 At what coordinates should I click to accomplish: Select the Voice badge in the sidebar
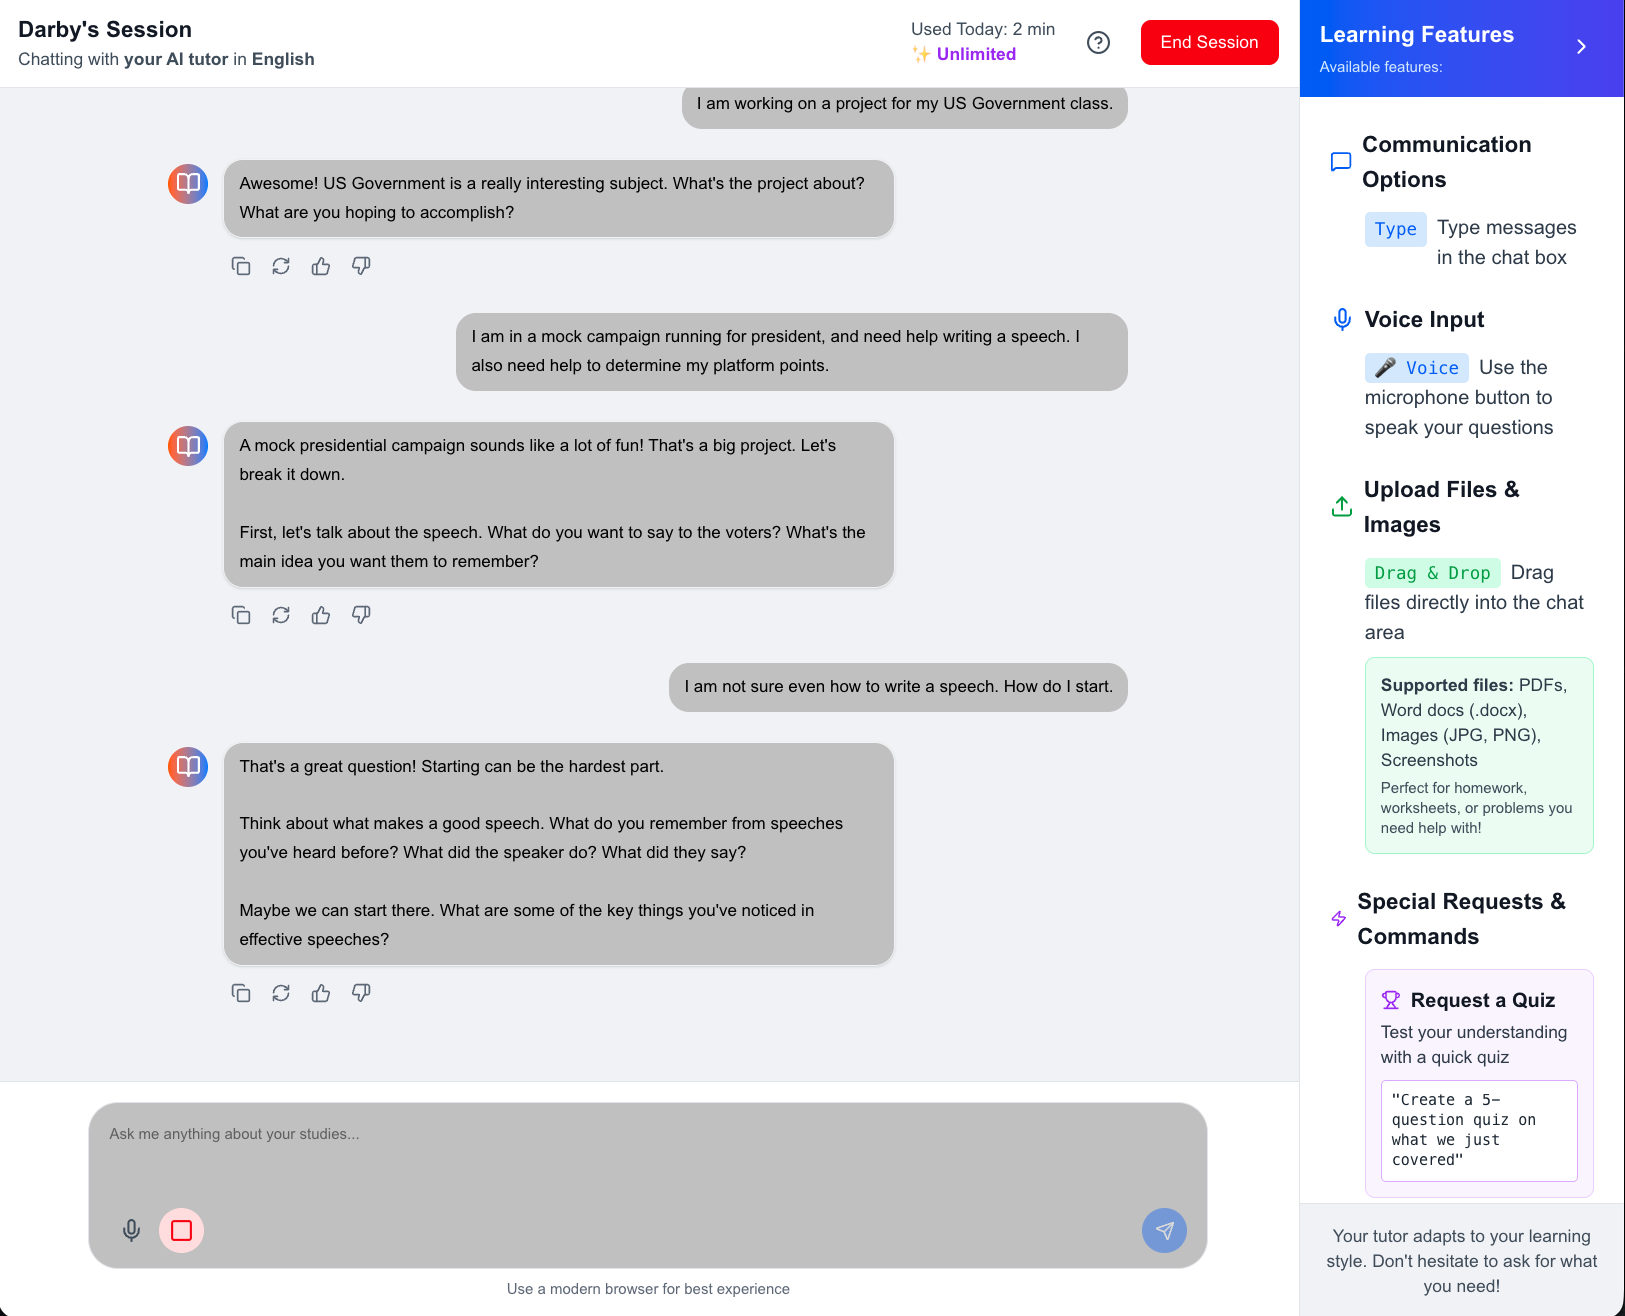[1416, 367]
